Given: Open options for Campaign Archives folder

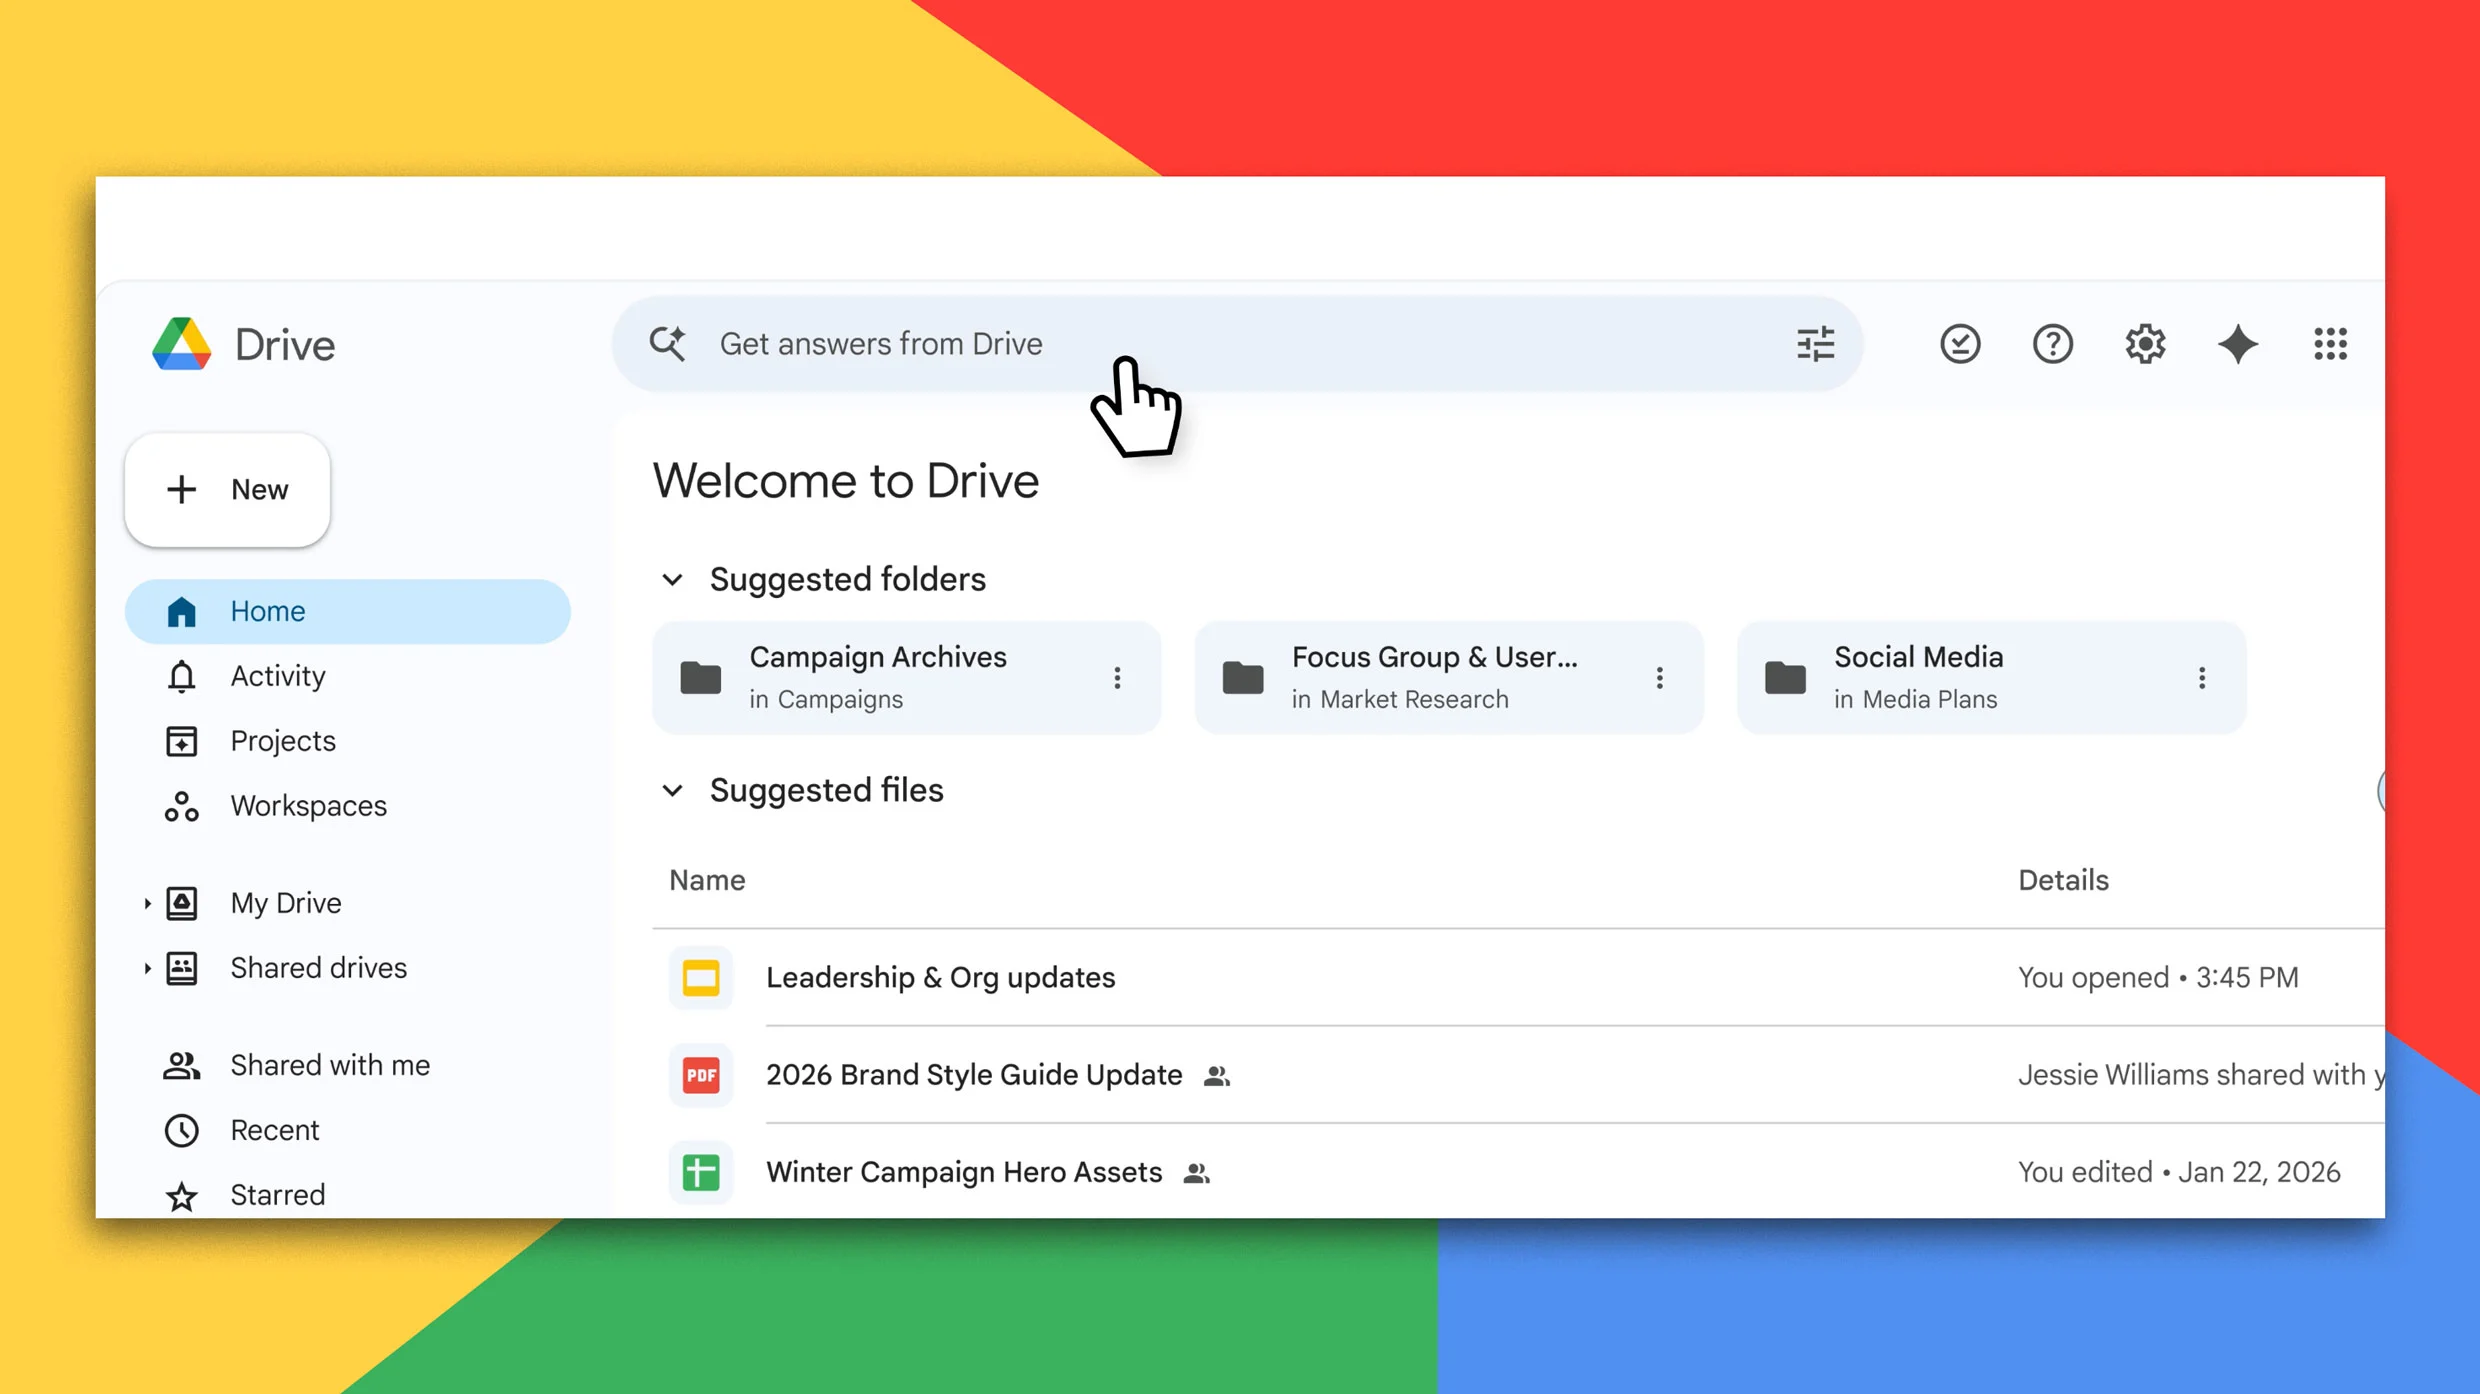Looking at the screenshot, I should (x=1118, y=678).
